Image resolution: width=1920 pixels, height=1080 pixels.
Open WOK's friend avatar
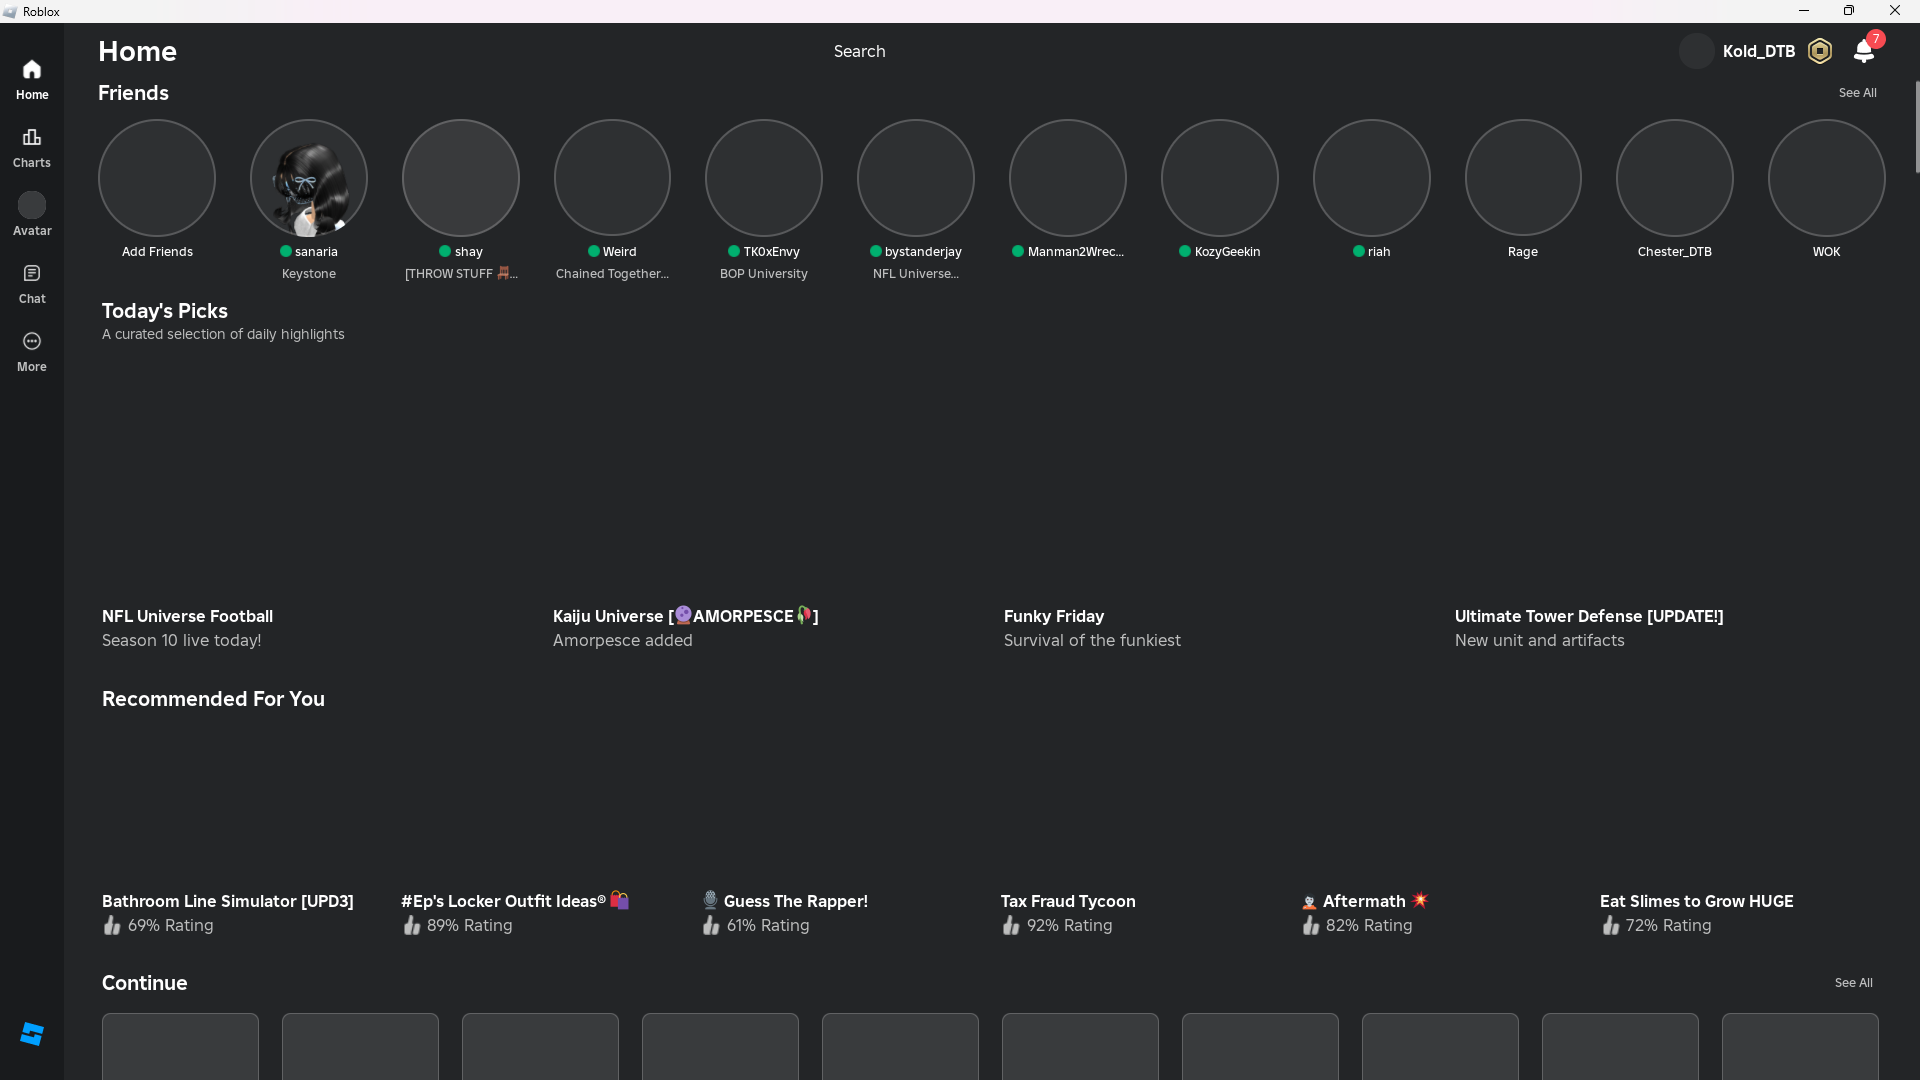[1827, 178]
